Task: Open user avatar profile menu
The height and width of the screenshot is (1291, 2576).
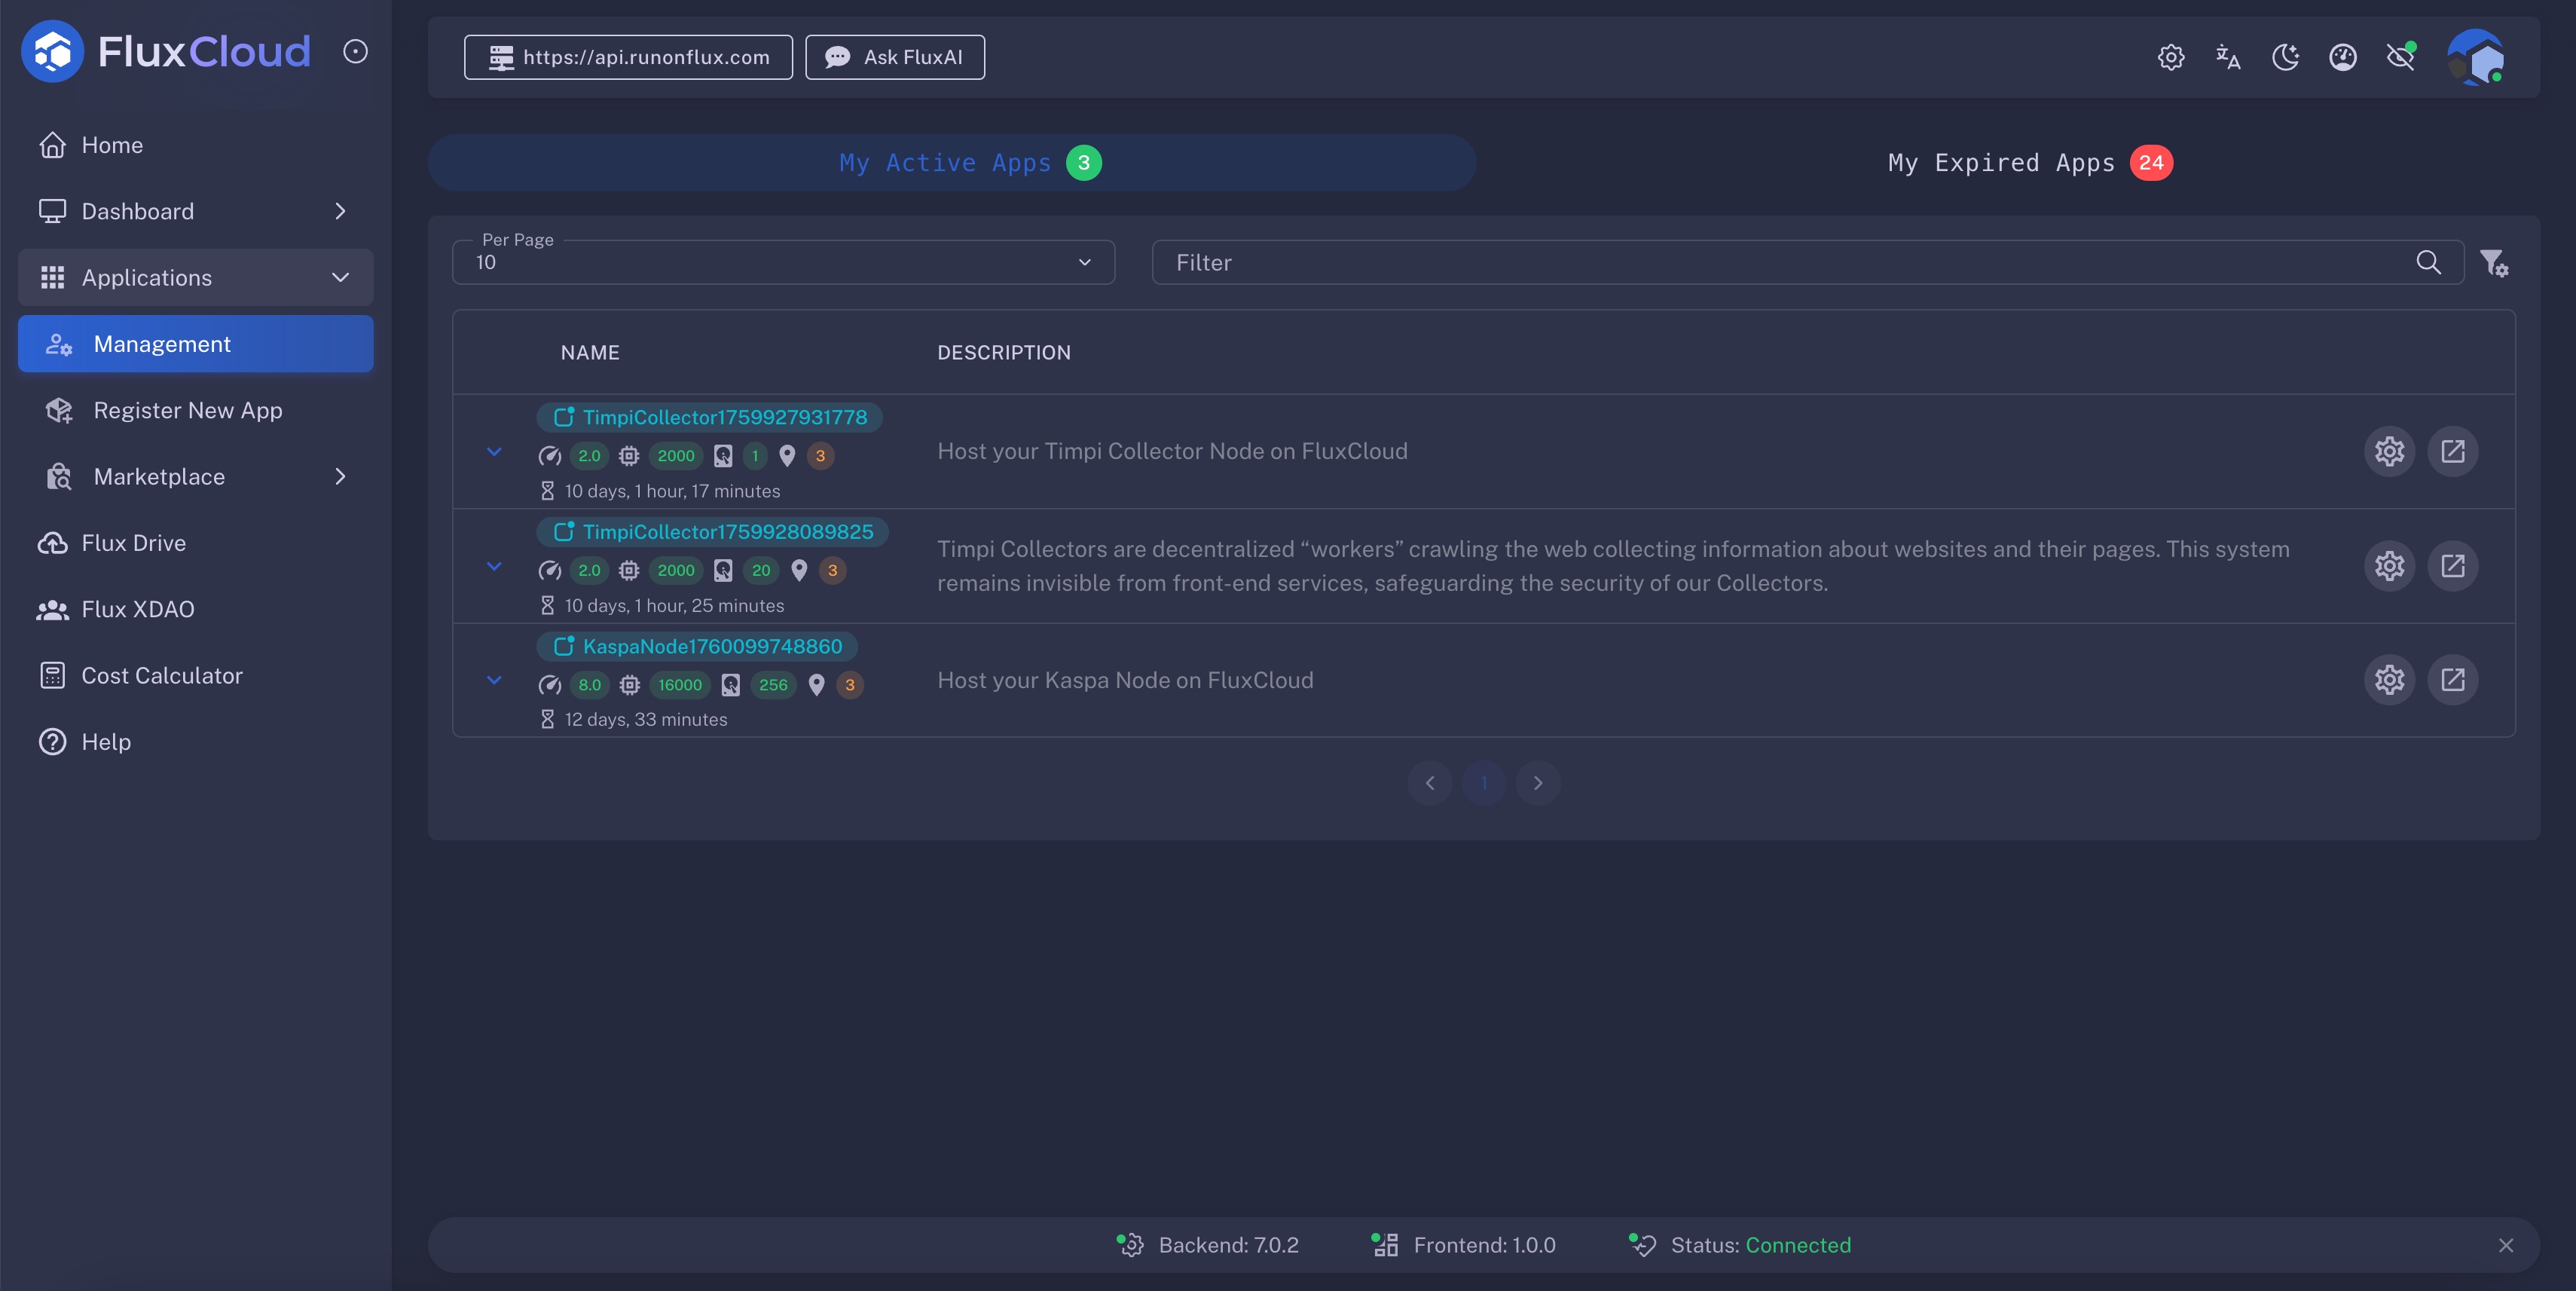Action: click(x=2475, y=57)
